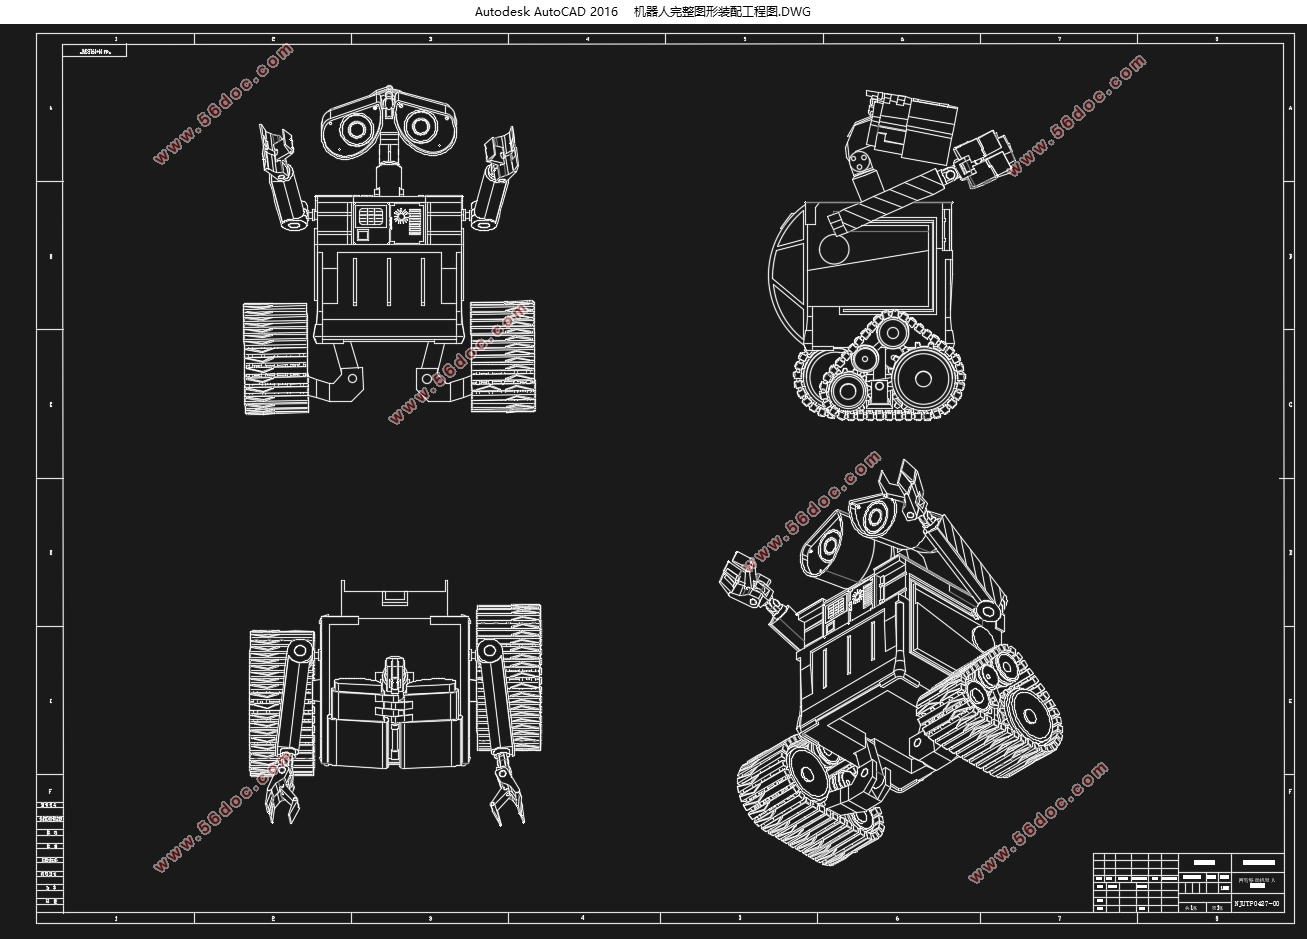
Task: Click drawing number NJUTP0427-00 in title block
Action: tap(1257, 903)
